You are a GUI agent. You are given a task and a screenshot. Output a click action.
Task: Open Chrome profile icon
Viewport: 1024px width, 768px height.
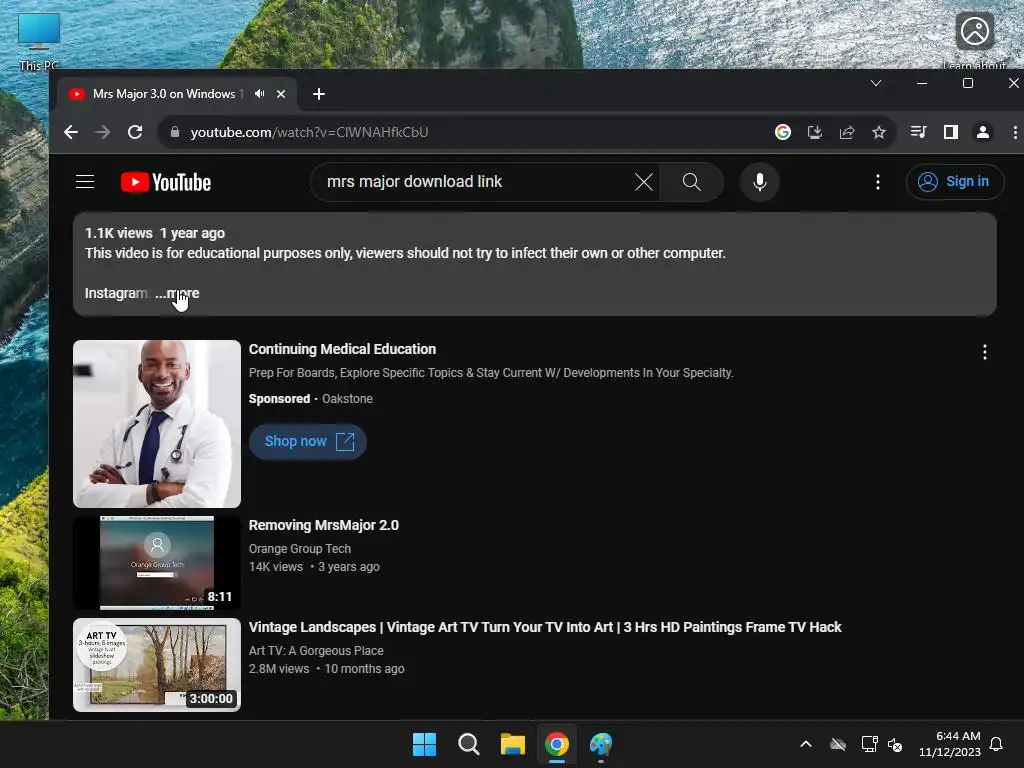pyautogui.click(x=982, y=133)
